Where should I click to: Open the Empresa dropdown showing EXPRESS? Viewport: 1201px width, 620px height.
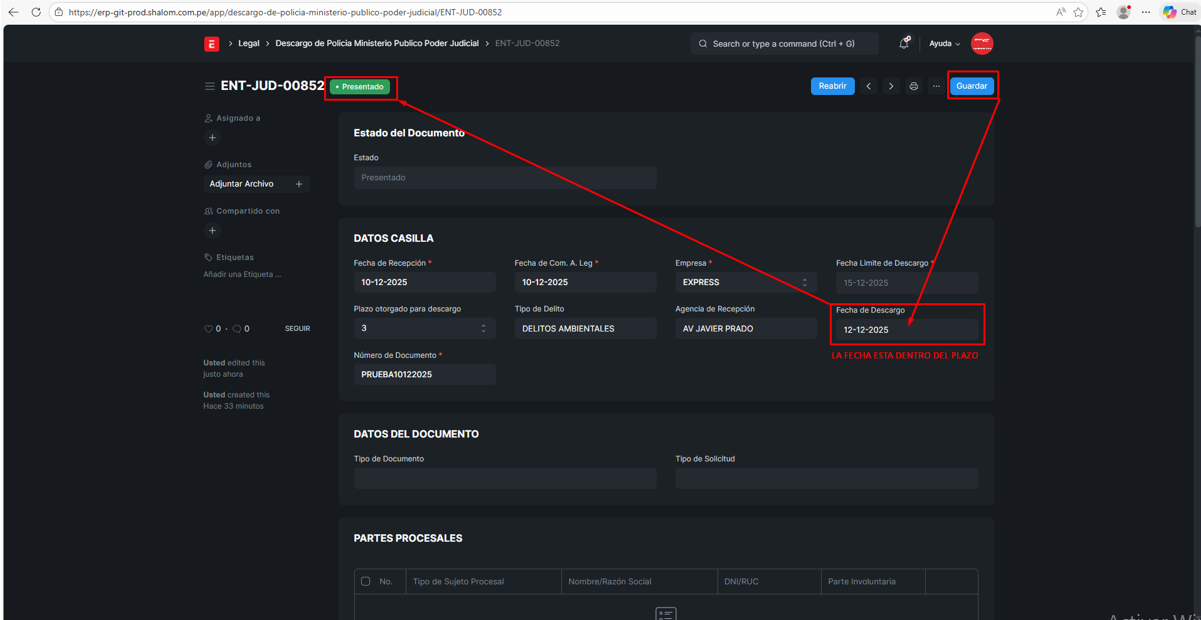[x=745, y=283]
